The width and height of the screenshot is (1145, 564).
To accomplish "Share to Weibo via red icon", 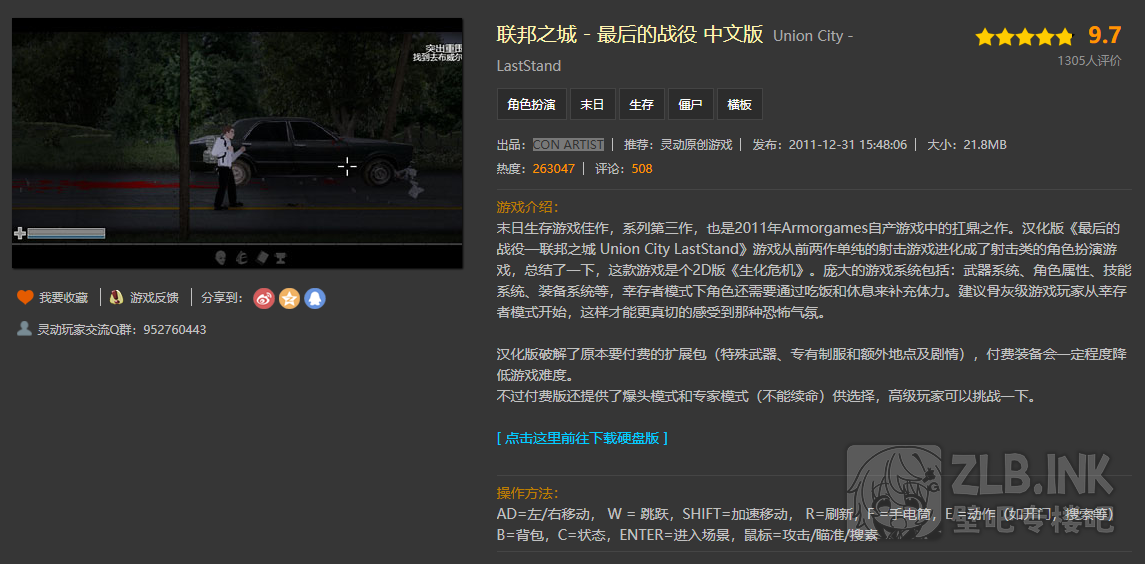I will 264,298.
